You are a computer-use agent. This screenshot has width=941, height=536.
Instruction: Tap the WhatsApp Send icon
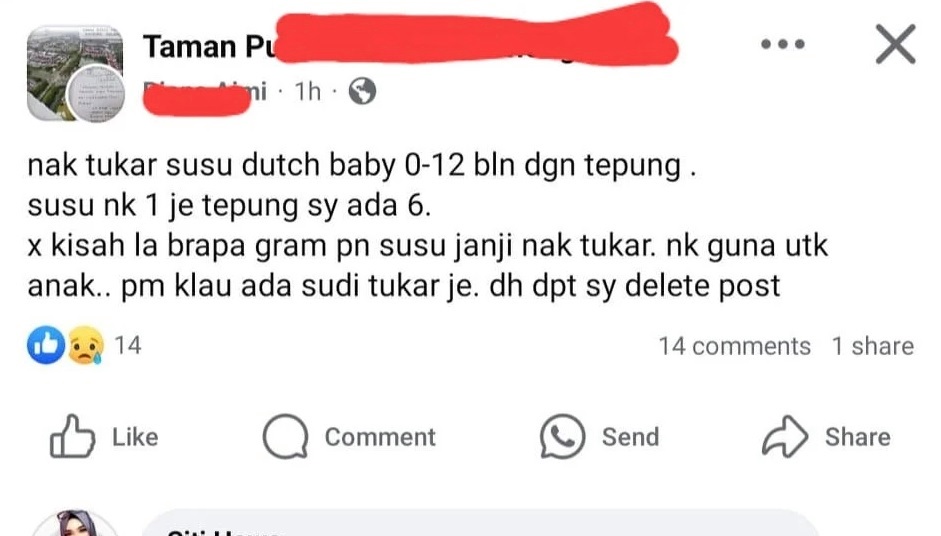coord(562,436)
